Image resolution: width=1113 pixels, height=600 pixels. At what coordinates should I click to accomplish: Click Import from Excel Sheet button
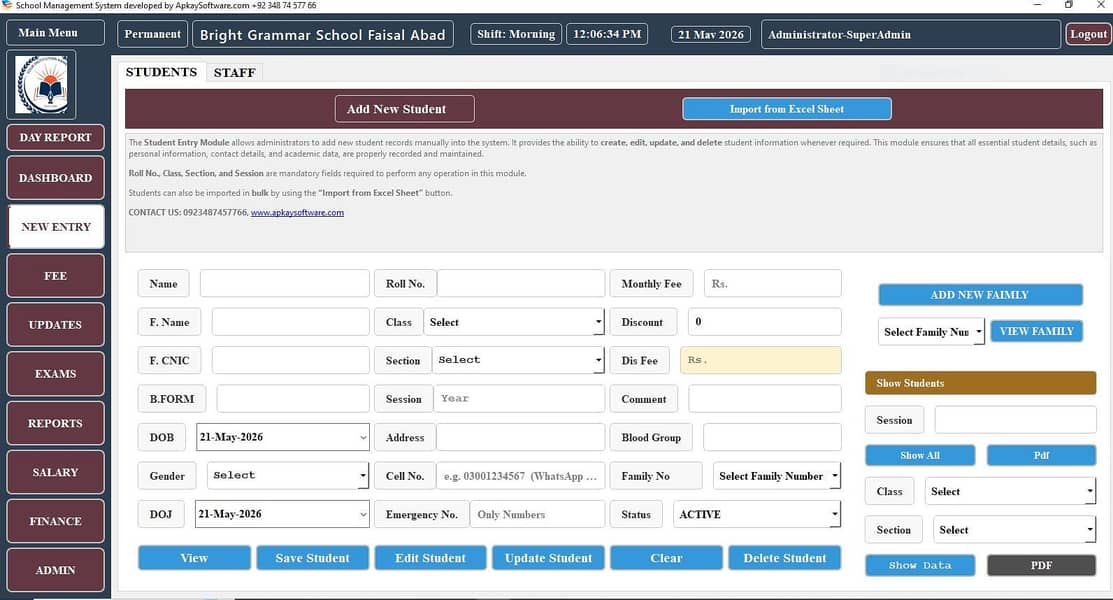coord(786,109)
